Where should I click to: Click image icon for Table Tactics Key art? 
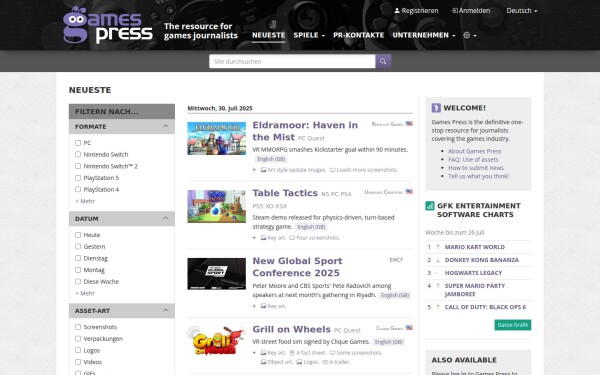coord(263,238)
